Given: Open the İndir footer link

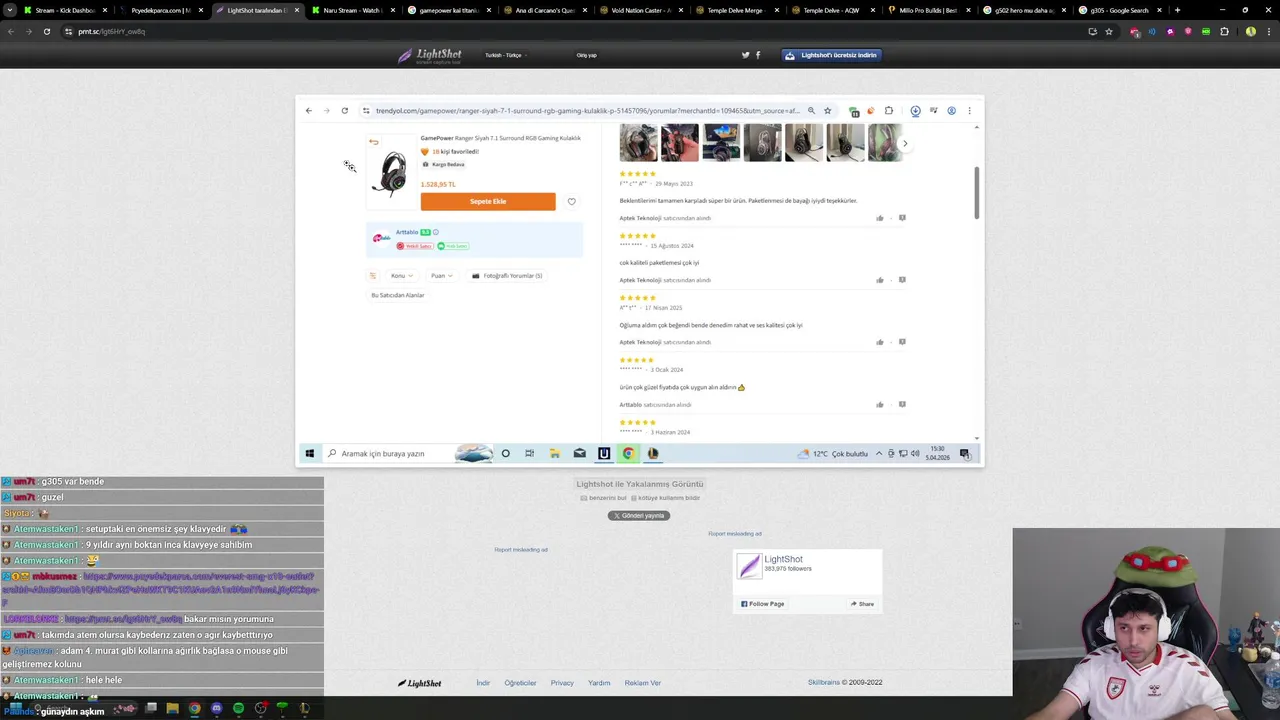Looking at the screenshot, I should click(483, 683).
